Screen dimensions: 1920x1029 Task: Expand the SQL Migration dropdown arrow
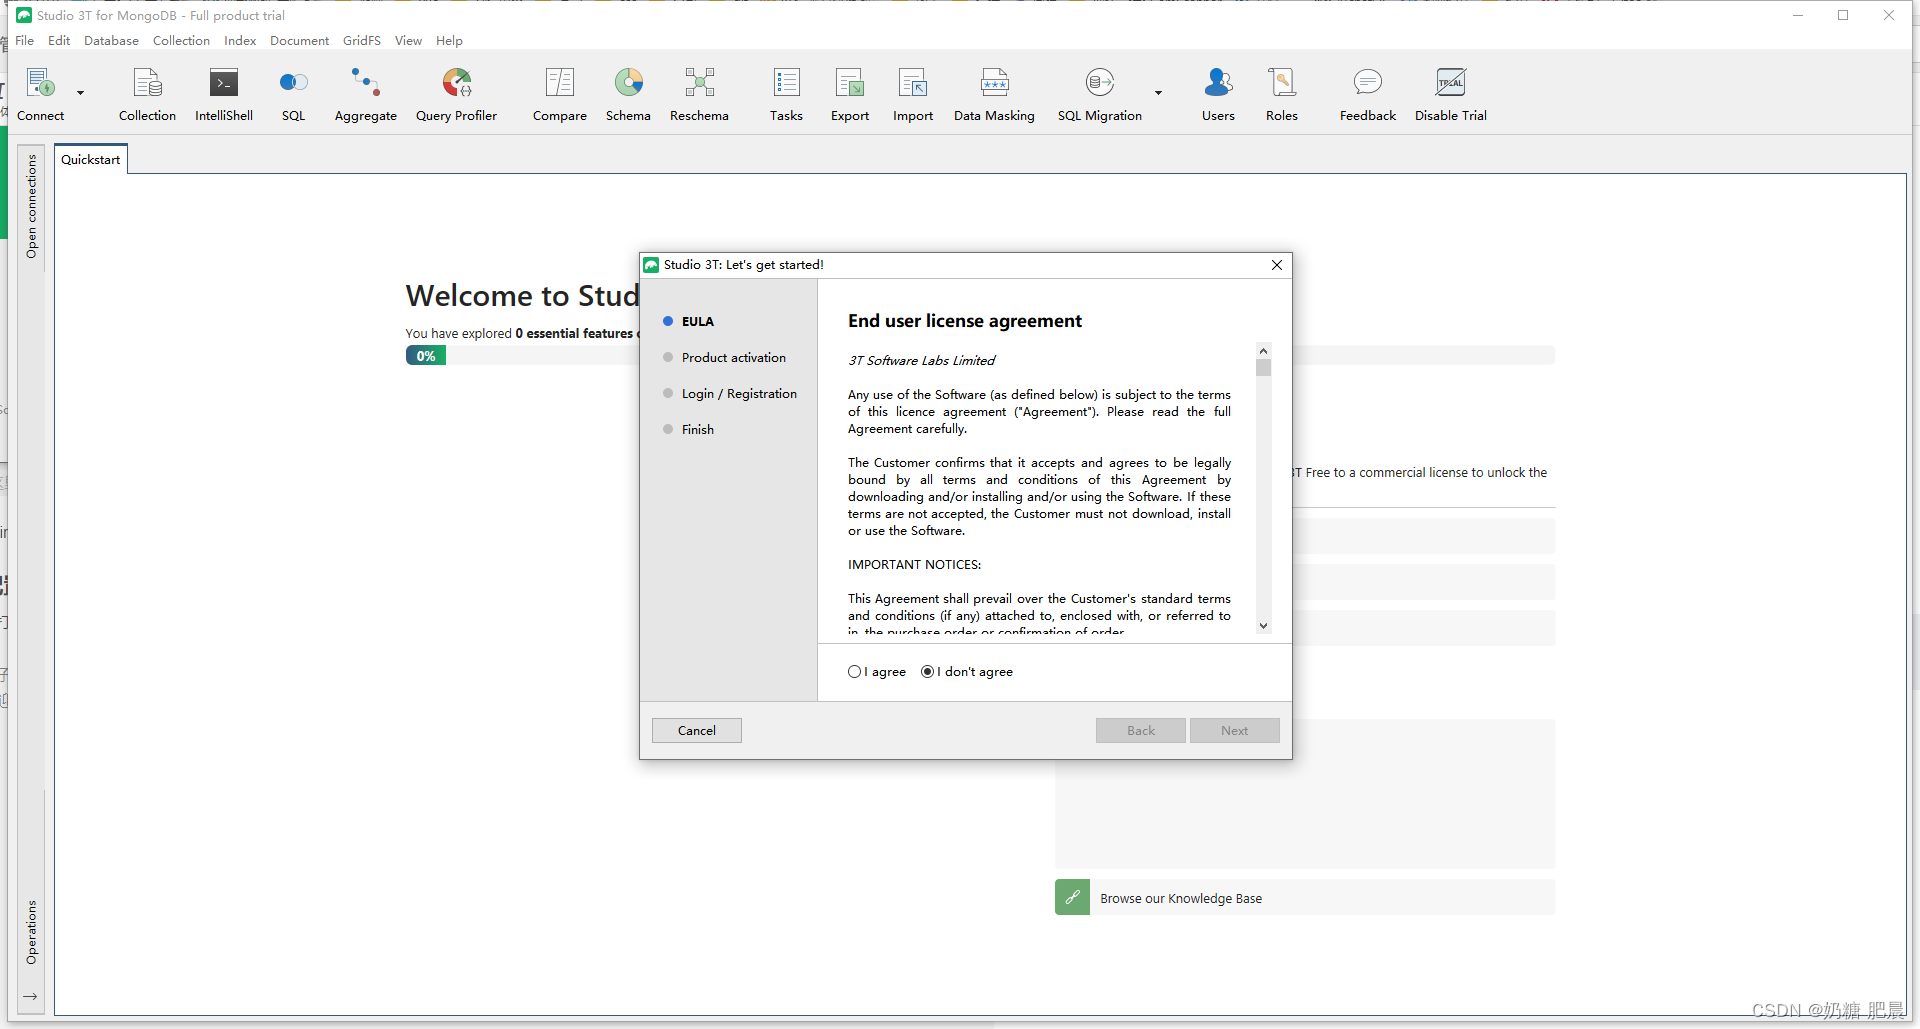(1157, 93)
